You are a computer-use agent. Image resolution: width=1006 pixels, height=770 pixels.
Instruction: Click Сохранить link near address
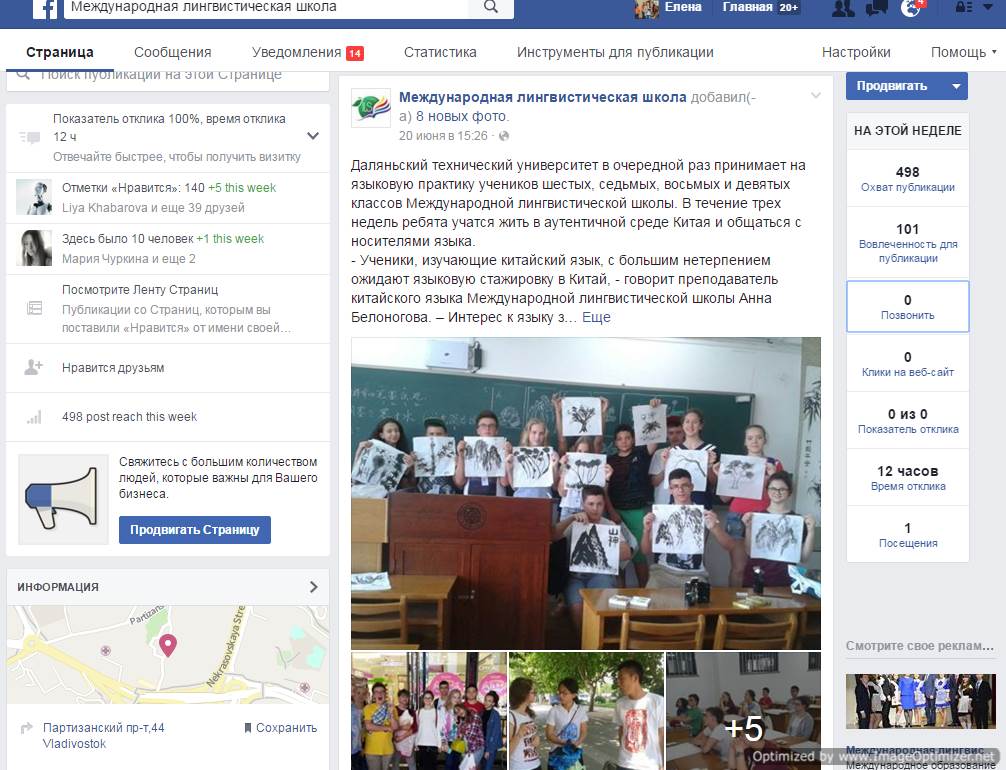point(280,728)
